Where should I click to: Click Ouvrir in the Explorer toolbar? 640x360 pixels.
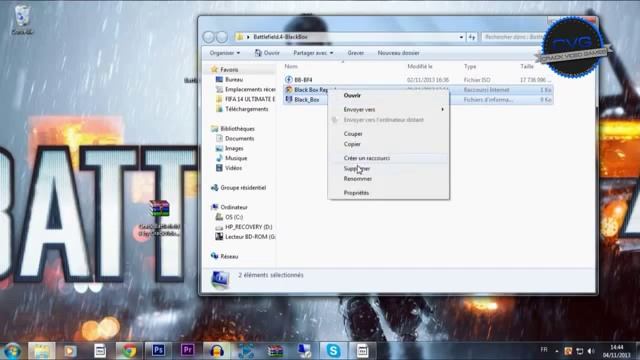[x=267, y=53]
